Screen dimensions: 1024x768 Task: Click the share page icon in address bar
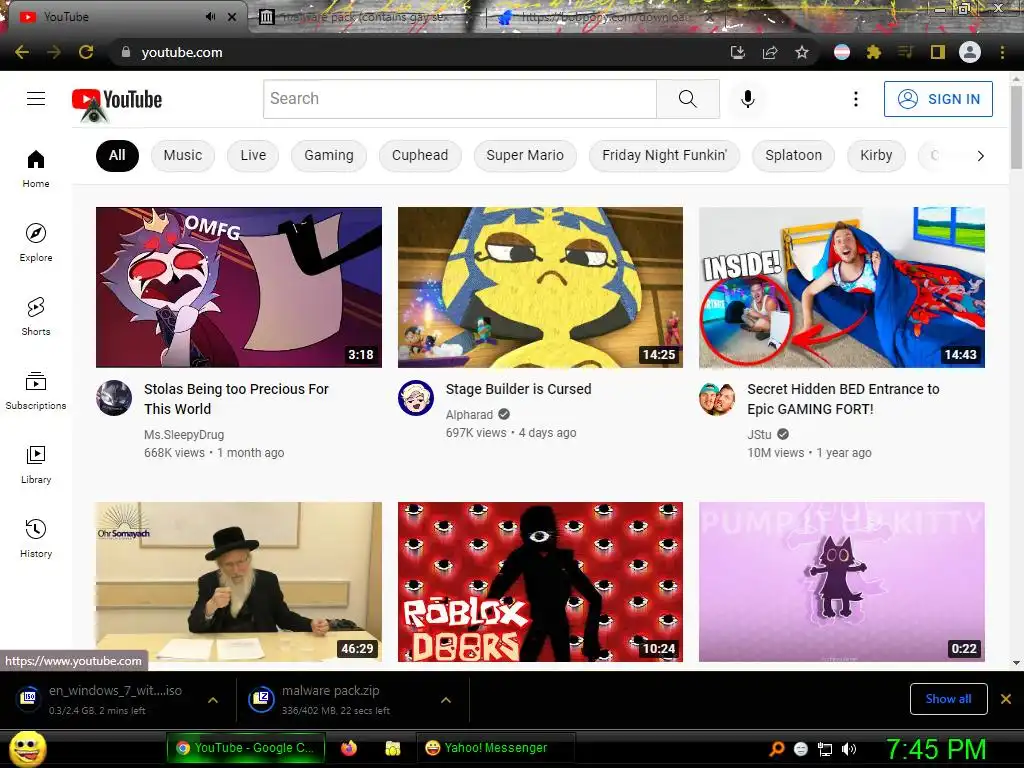pyautogui.click(x=770, y=52)
